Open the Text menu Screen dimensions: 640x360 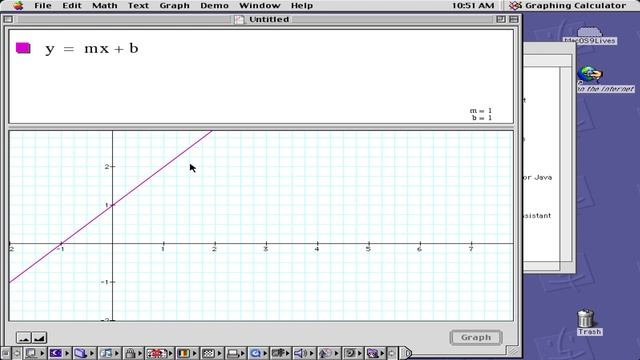pyautogui.click(x=138, y=5)
